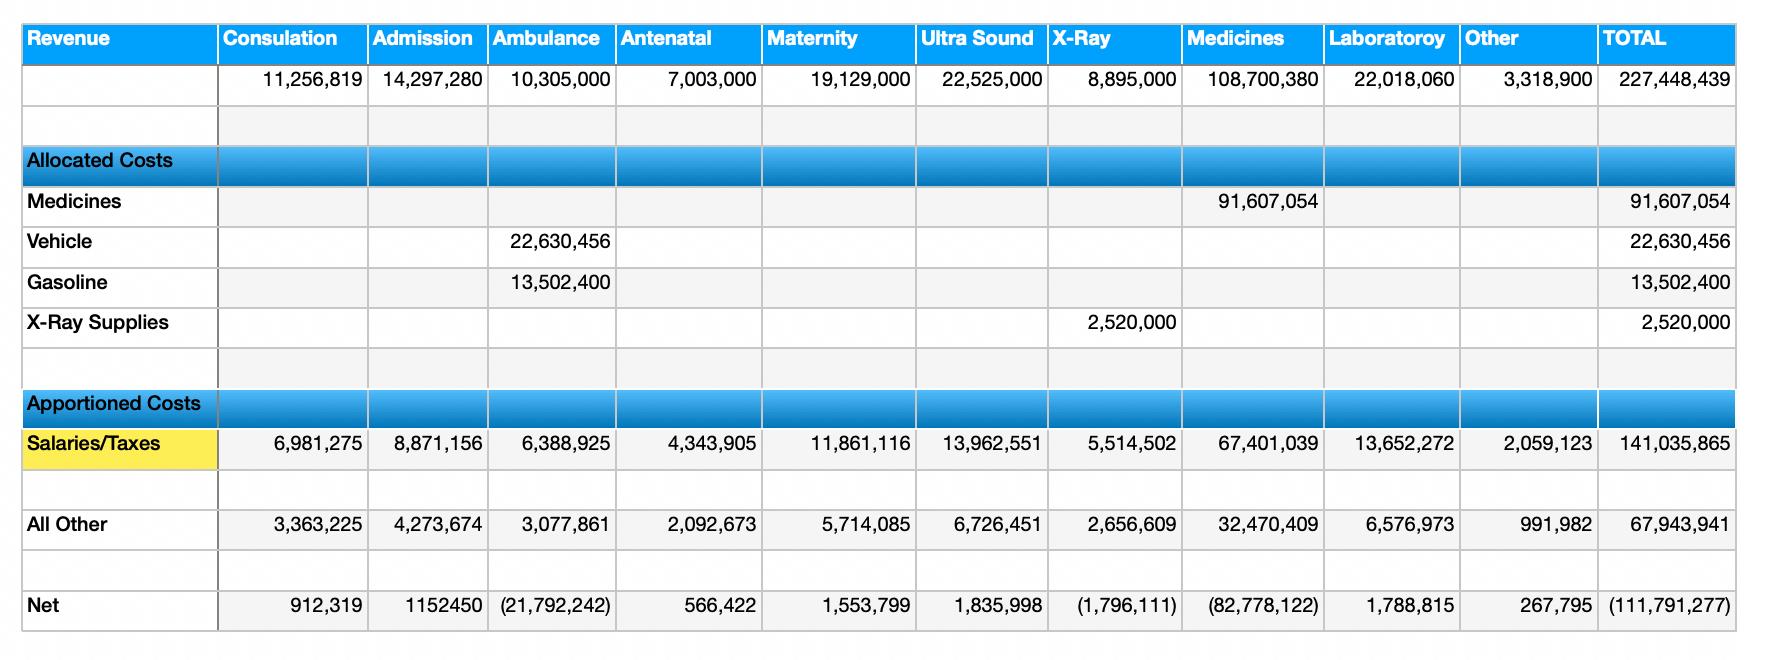The width and height of the screenshot is (1774, 660).
Task: Click the Allocated Costs section header
Action: coord(120,167)
